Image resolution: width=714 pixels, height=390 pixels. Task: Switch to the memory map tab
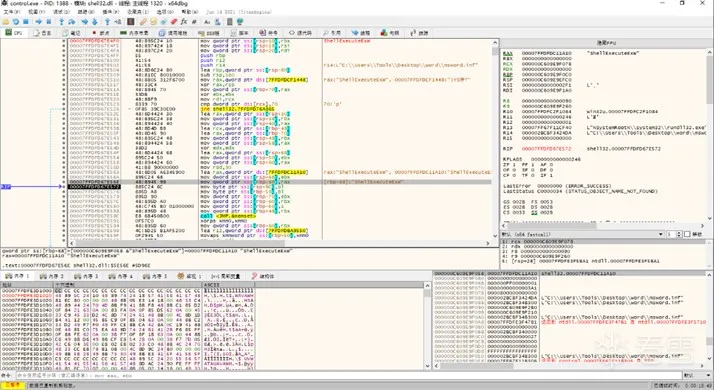[x=134, y=33]
